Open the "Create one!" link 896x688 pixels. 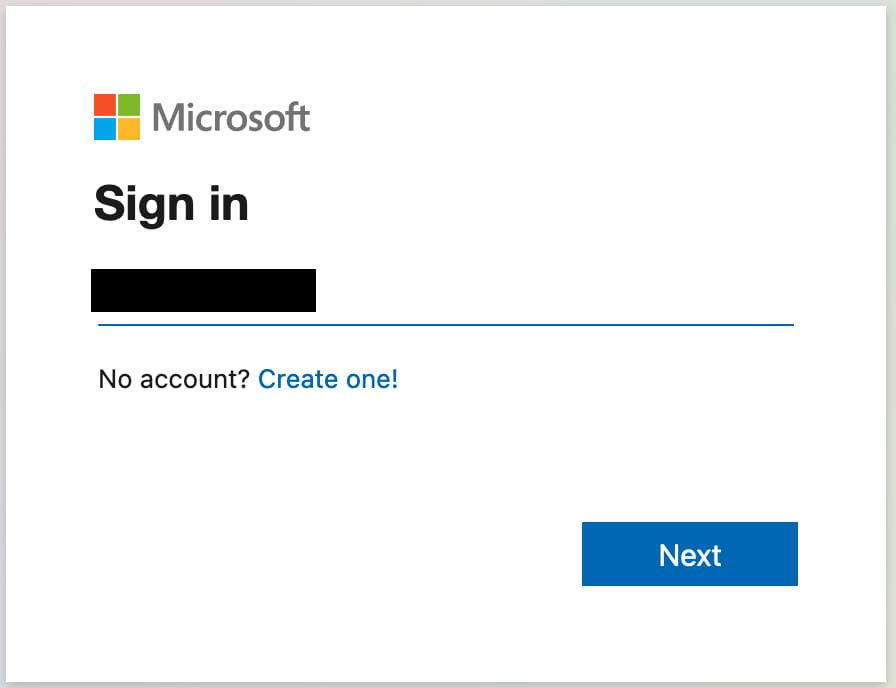(x=328, y=379)
